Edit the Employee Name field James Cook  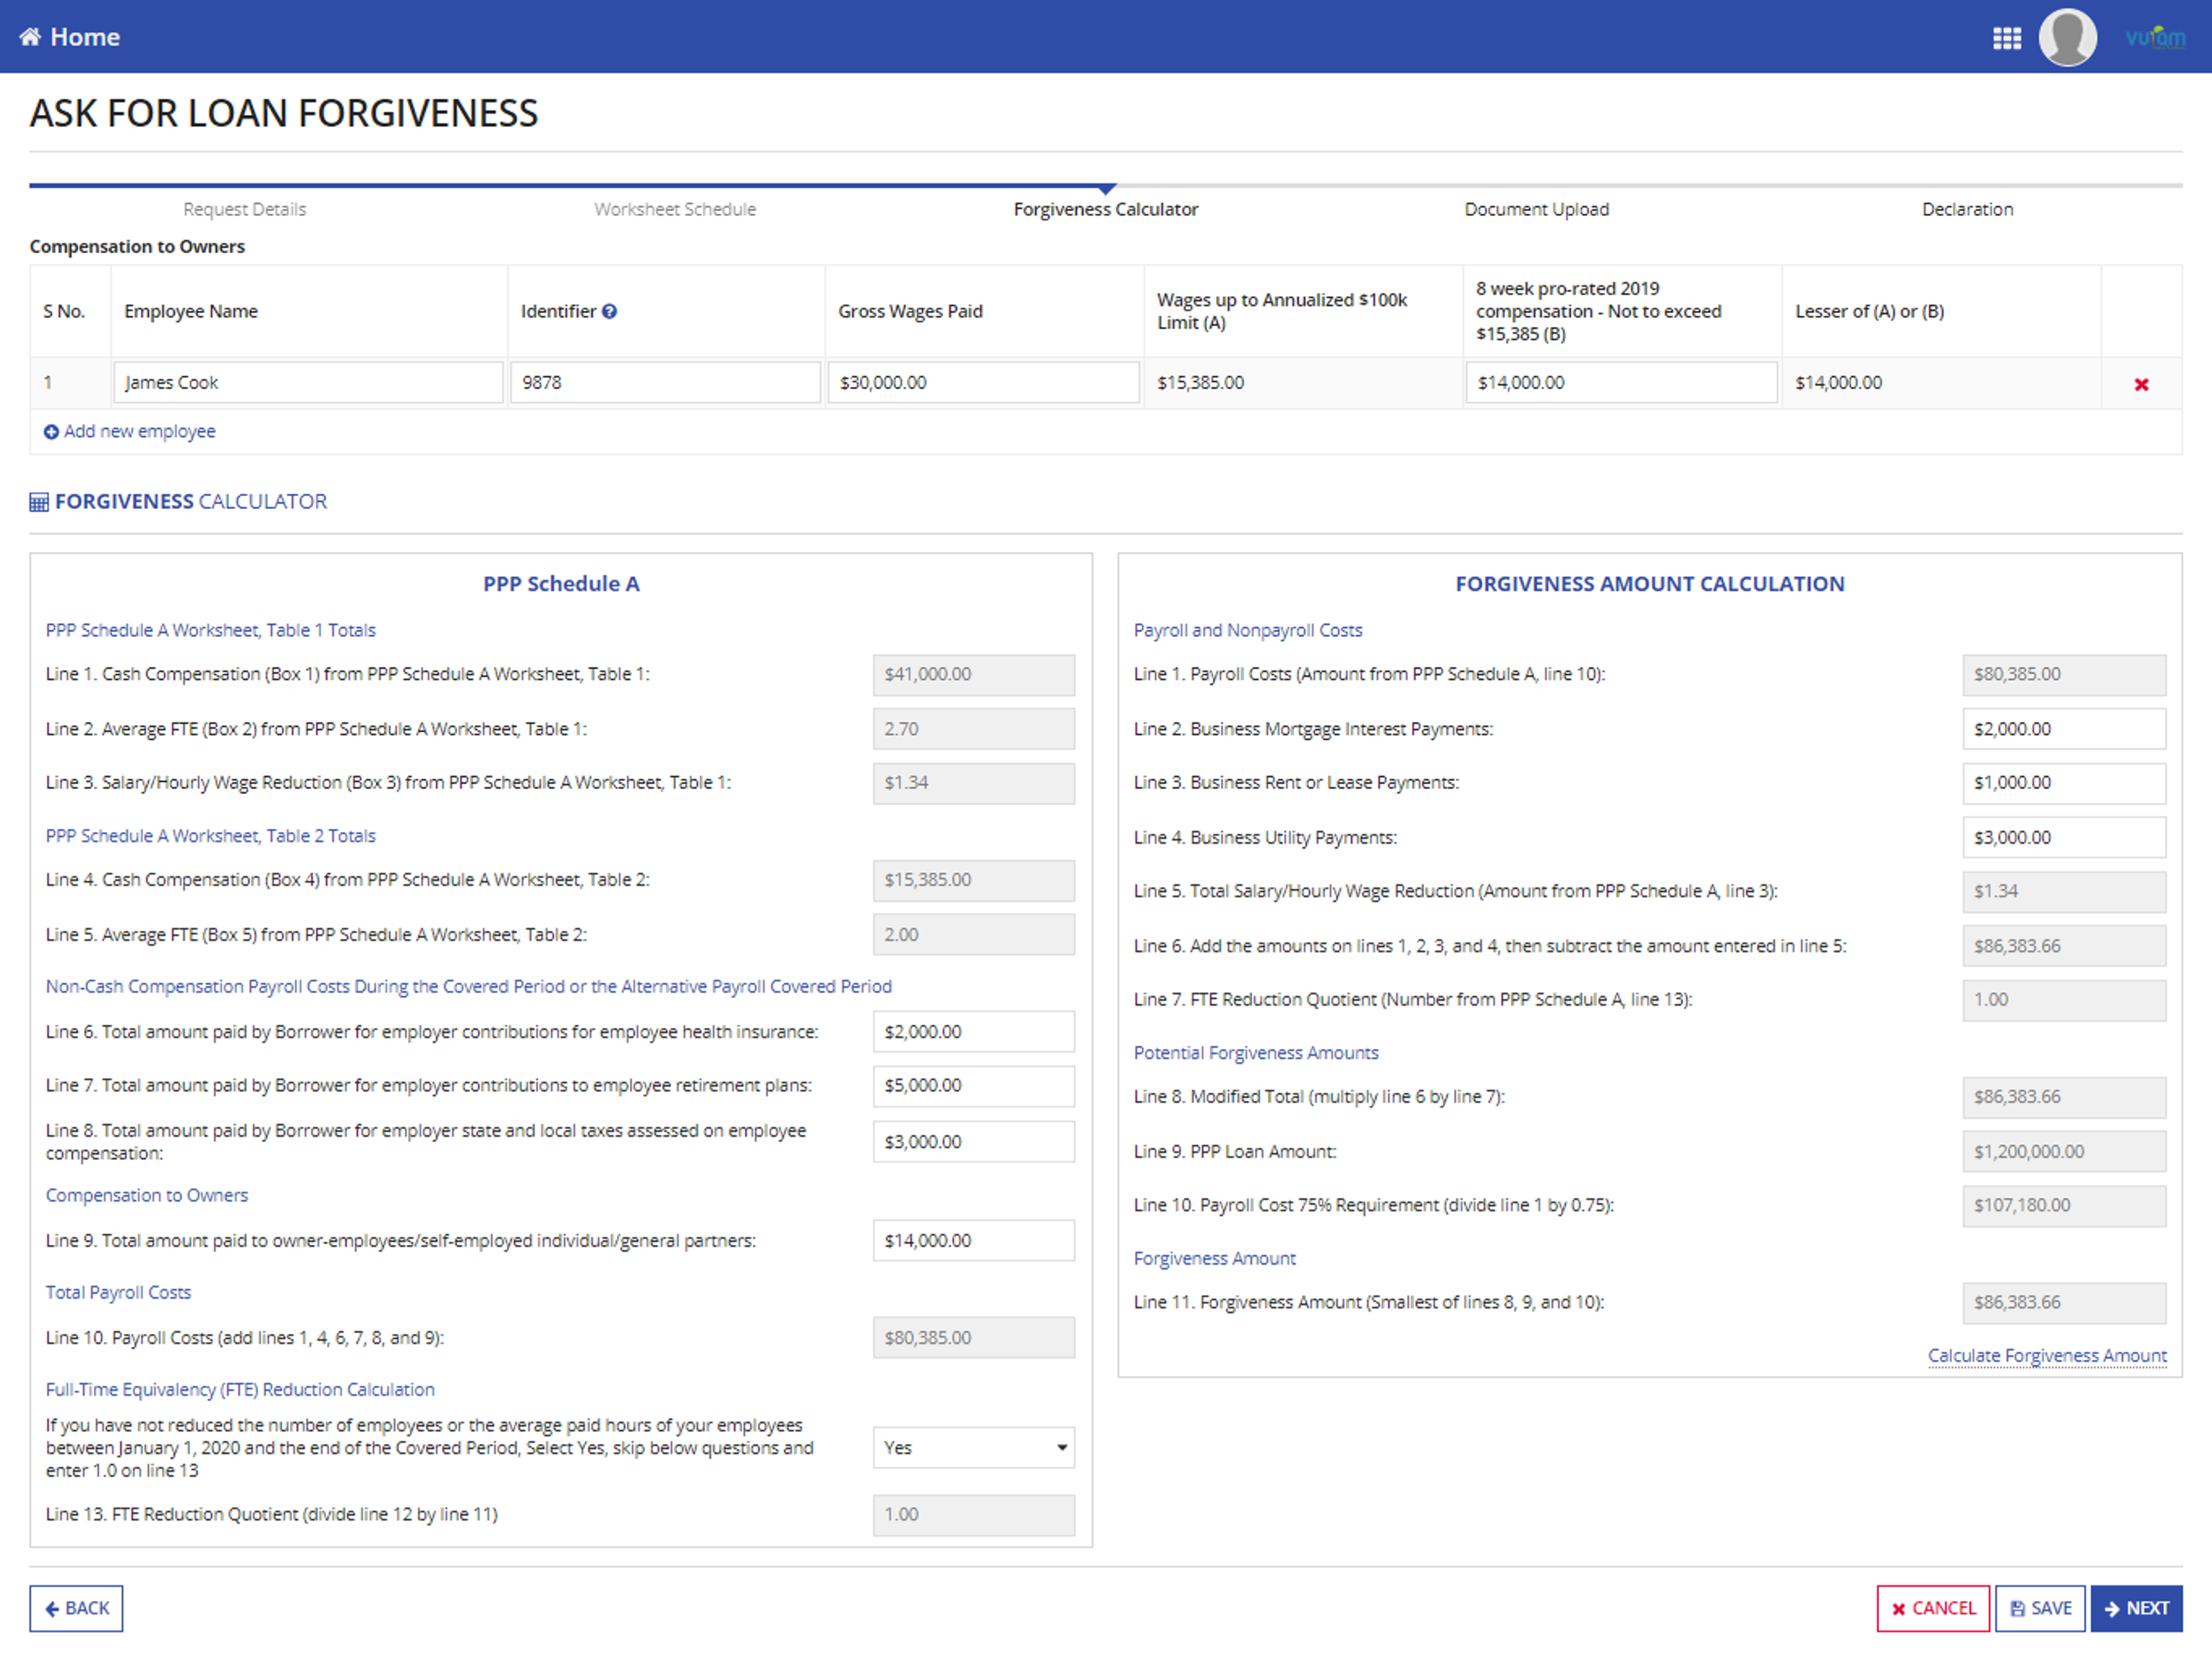pyautogui.click(x=308, y=383)
